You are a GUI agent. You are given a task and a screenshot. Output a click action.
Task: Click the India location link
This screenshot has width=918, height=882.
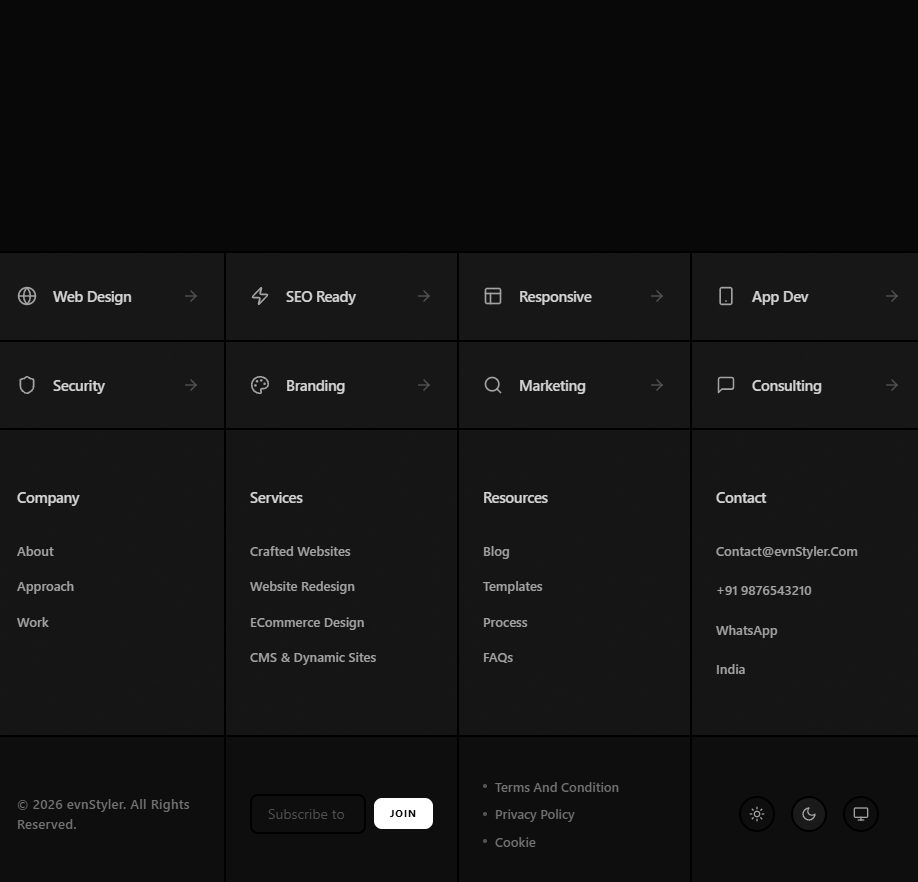pos(730,670)
